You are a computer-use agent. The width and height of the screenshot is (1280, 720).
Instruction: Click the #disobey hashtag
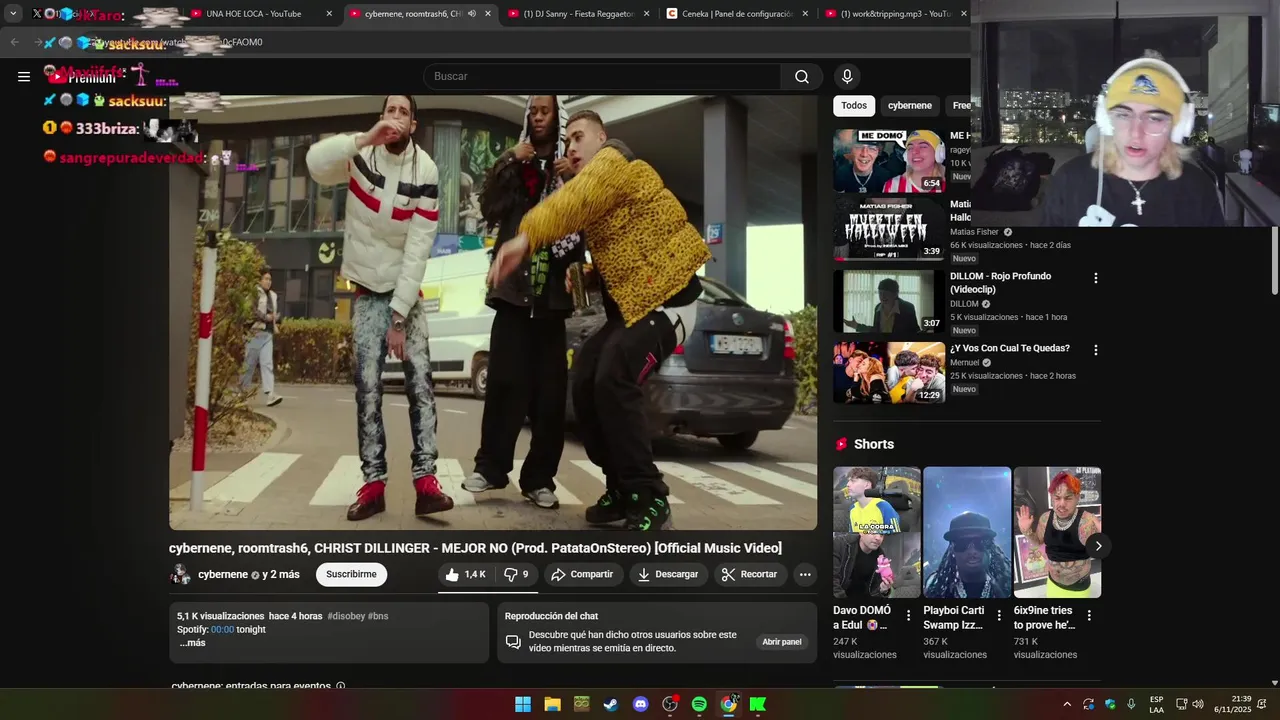(345, 616)
